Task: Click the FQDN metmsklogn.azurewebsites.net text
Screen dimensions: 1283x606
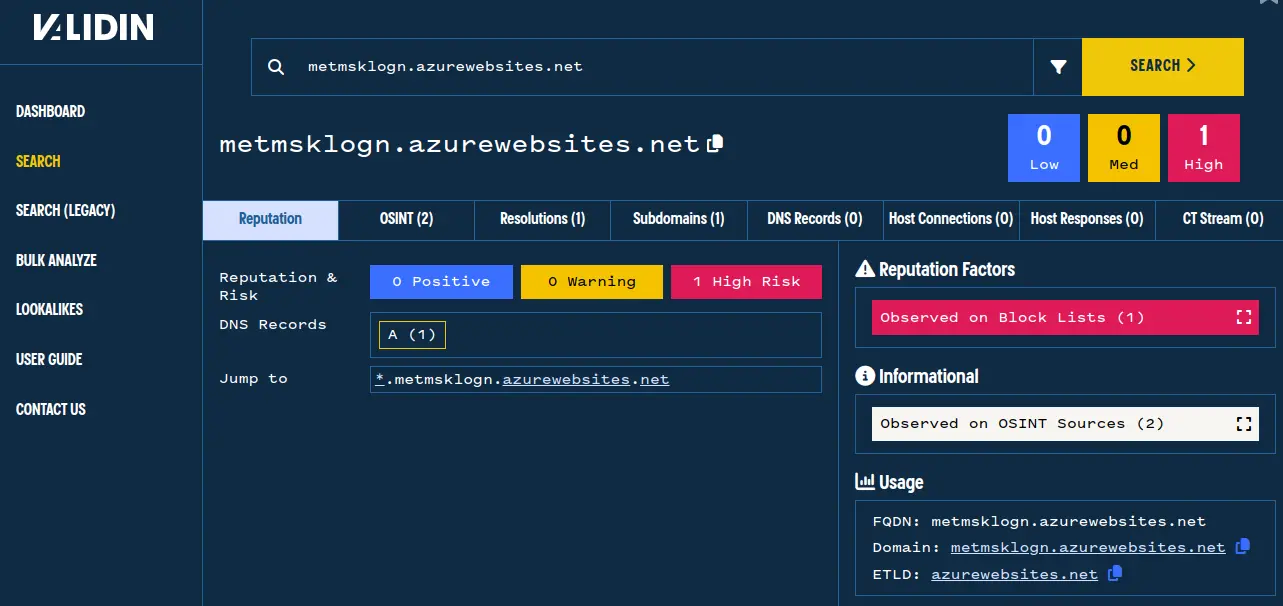Action: 1068,522
